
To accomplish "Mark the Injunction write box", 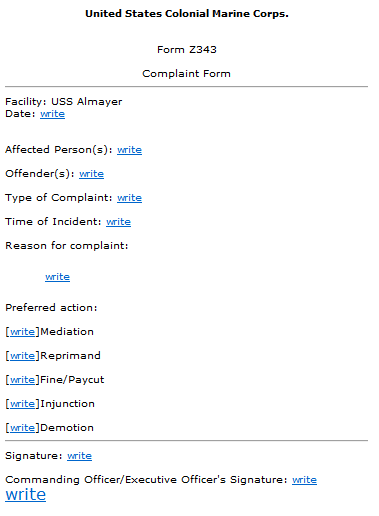I will 22,404.
